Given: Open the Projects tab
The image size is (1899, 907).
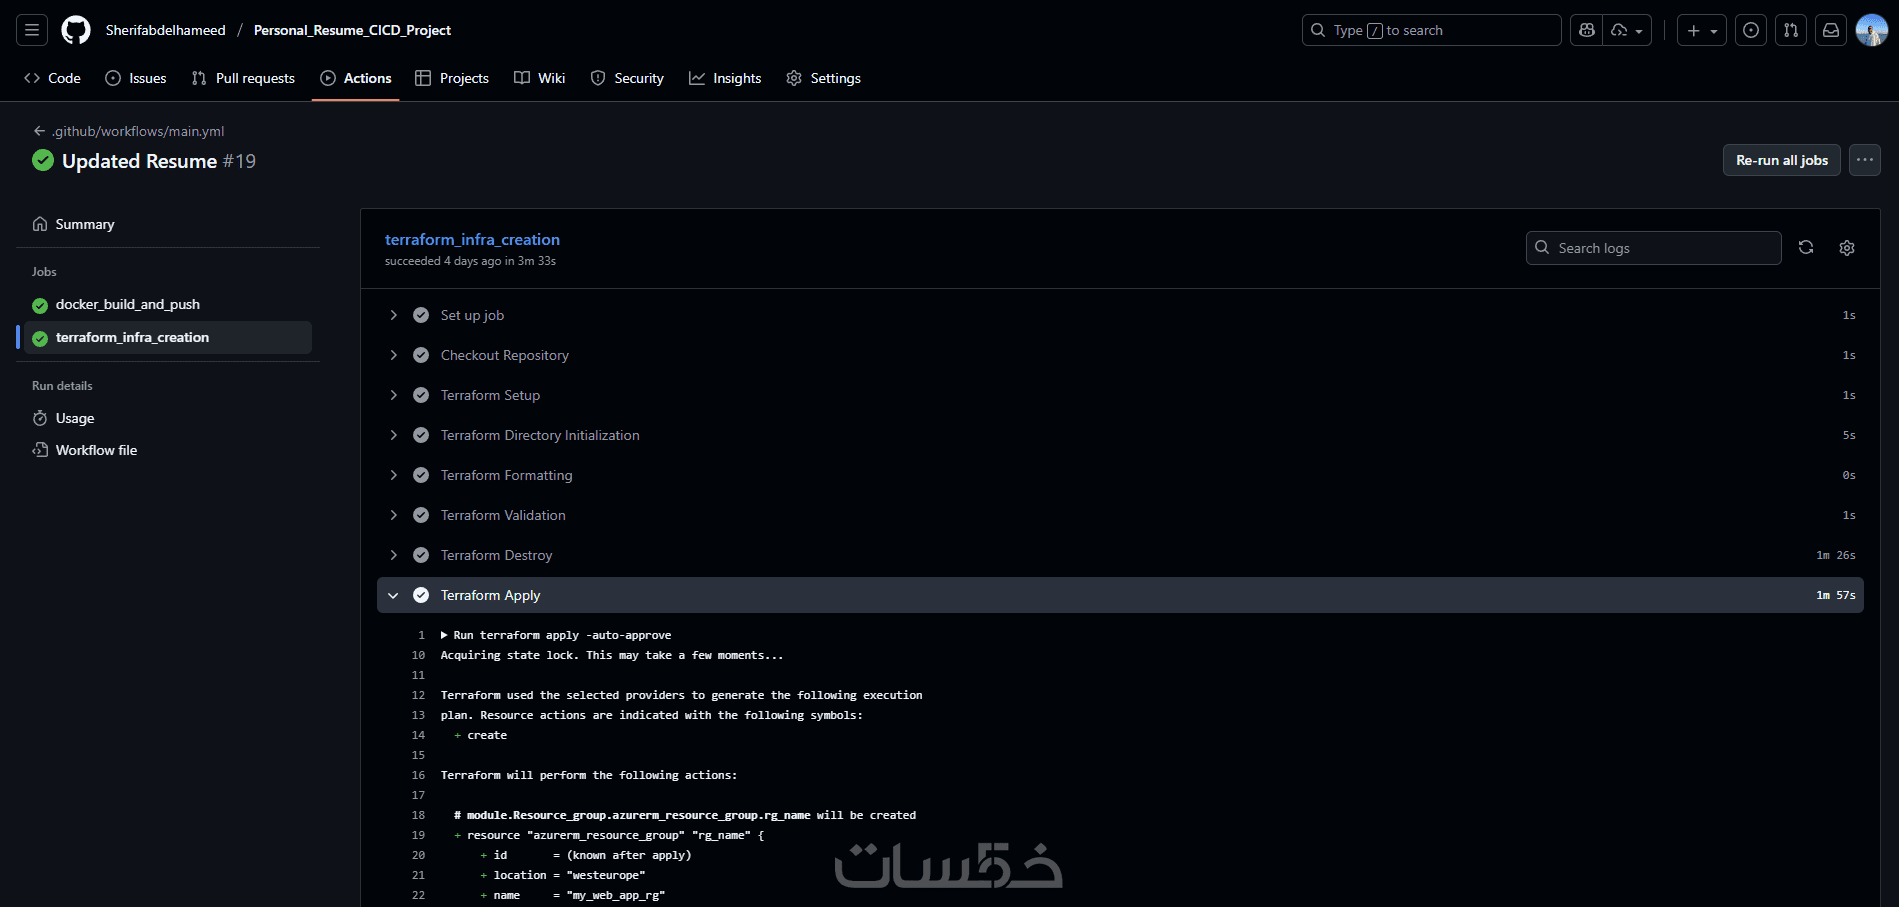Looking at the screenshot, I should pos(452,78).
